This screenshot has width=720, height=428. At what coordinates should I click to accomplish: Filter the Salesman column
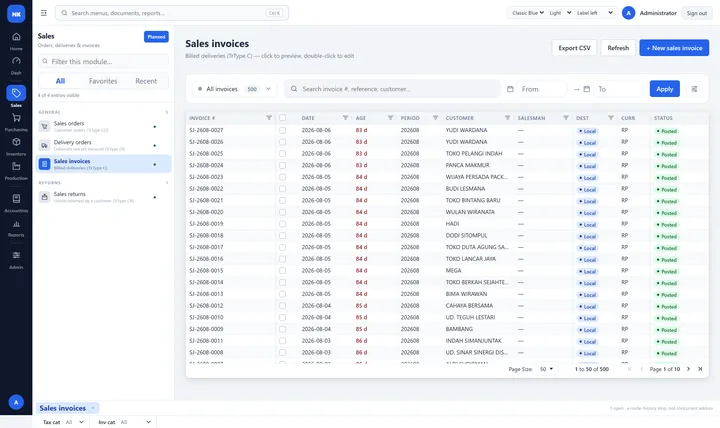coord(566,118)
